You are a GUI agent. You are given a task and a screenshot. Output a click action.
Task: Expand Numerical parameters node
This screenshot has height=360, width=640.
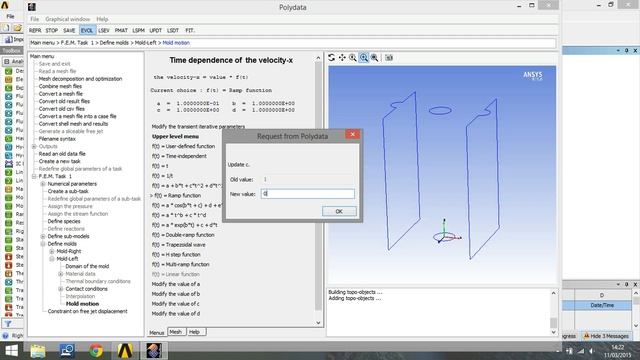43,184
